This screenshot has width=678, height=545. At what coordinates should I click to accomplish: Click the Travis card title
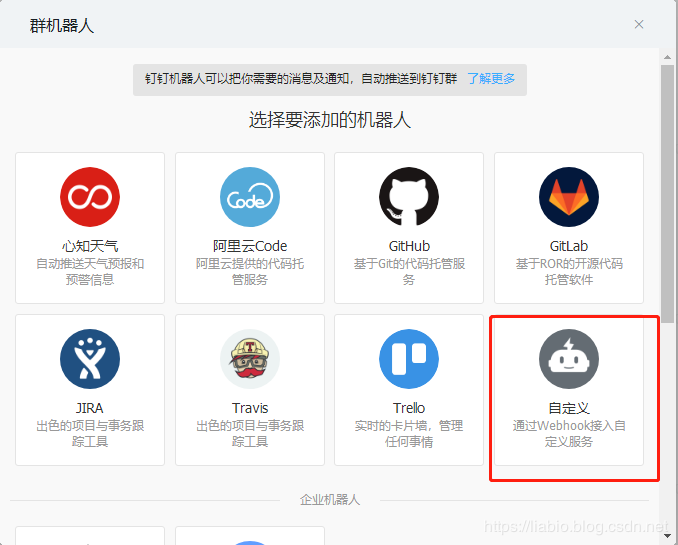(x=250, y=408)
